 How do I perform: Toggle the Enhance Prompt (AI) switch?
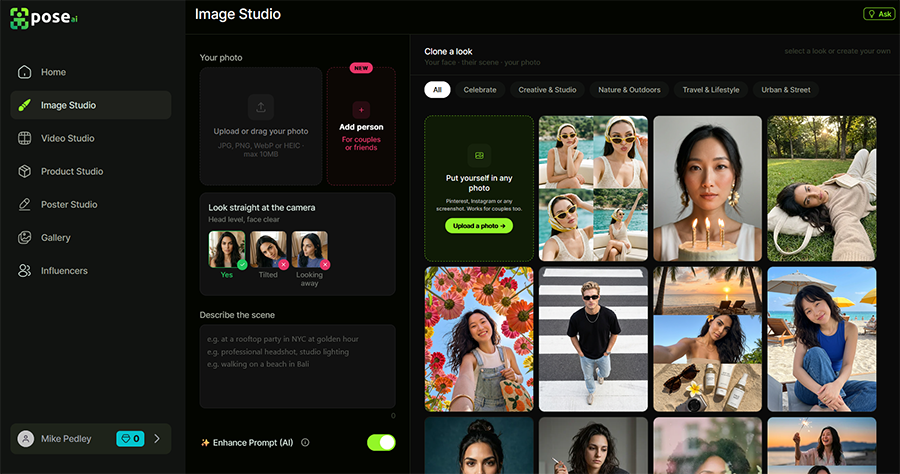(x=381, y=442)
